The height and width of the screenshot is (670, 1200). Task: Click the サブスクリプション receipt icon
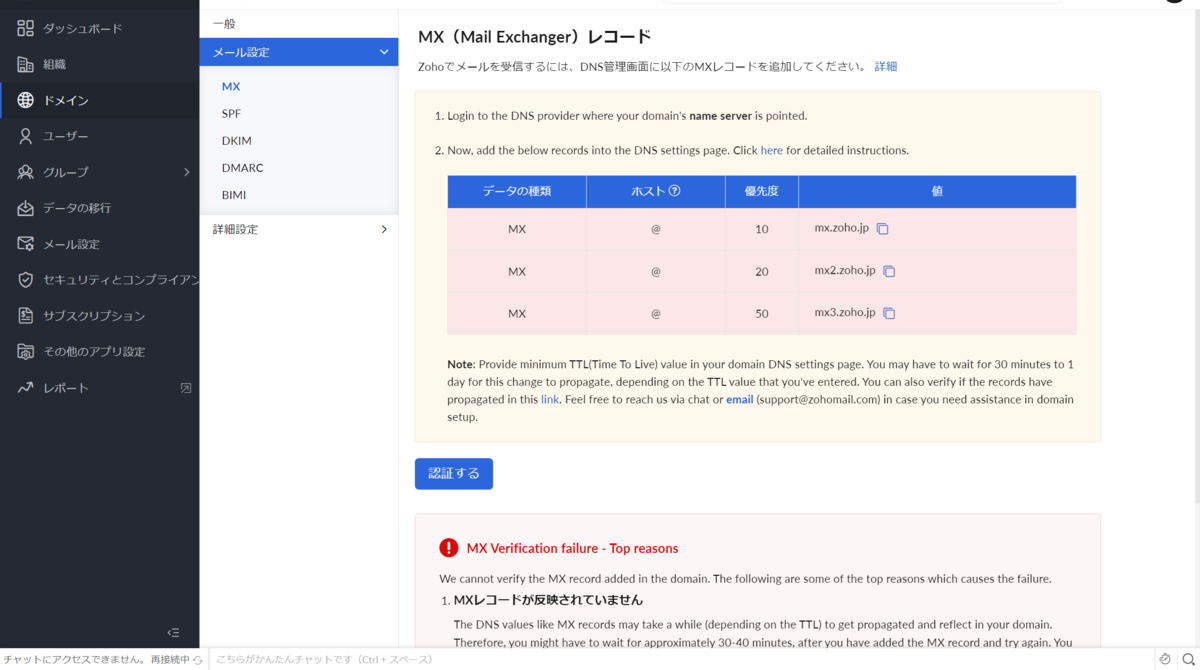pyautogui.click(x=26, y=316)
